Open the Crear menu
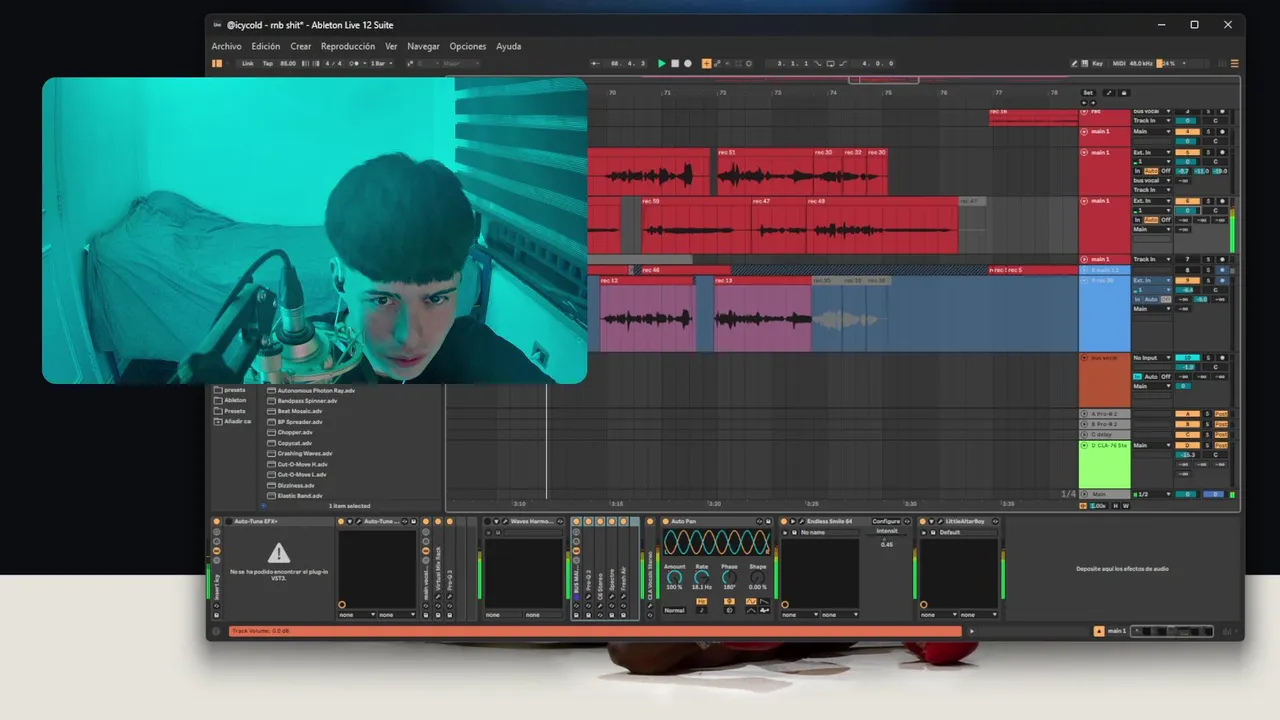Screen dimensions: 1280x720 [301, 46]
